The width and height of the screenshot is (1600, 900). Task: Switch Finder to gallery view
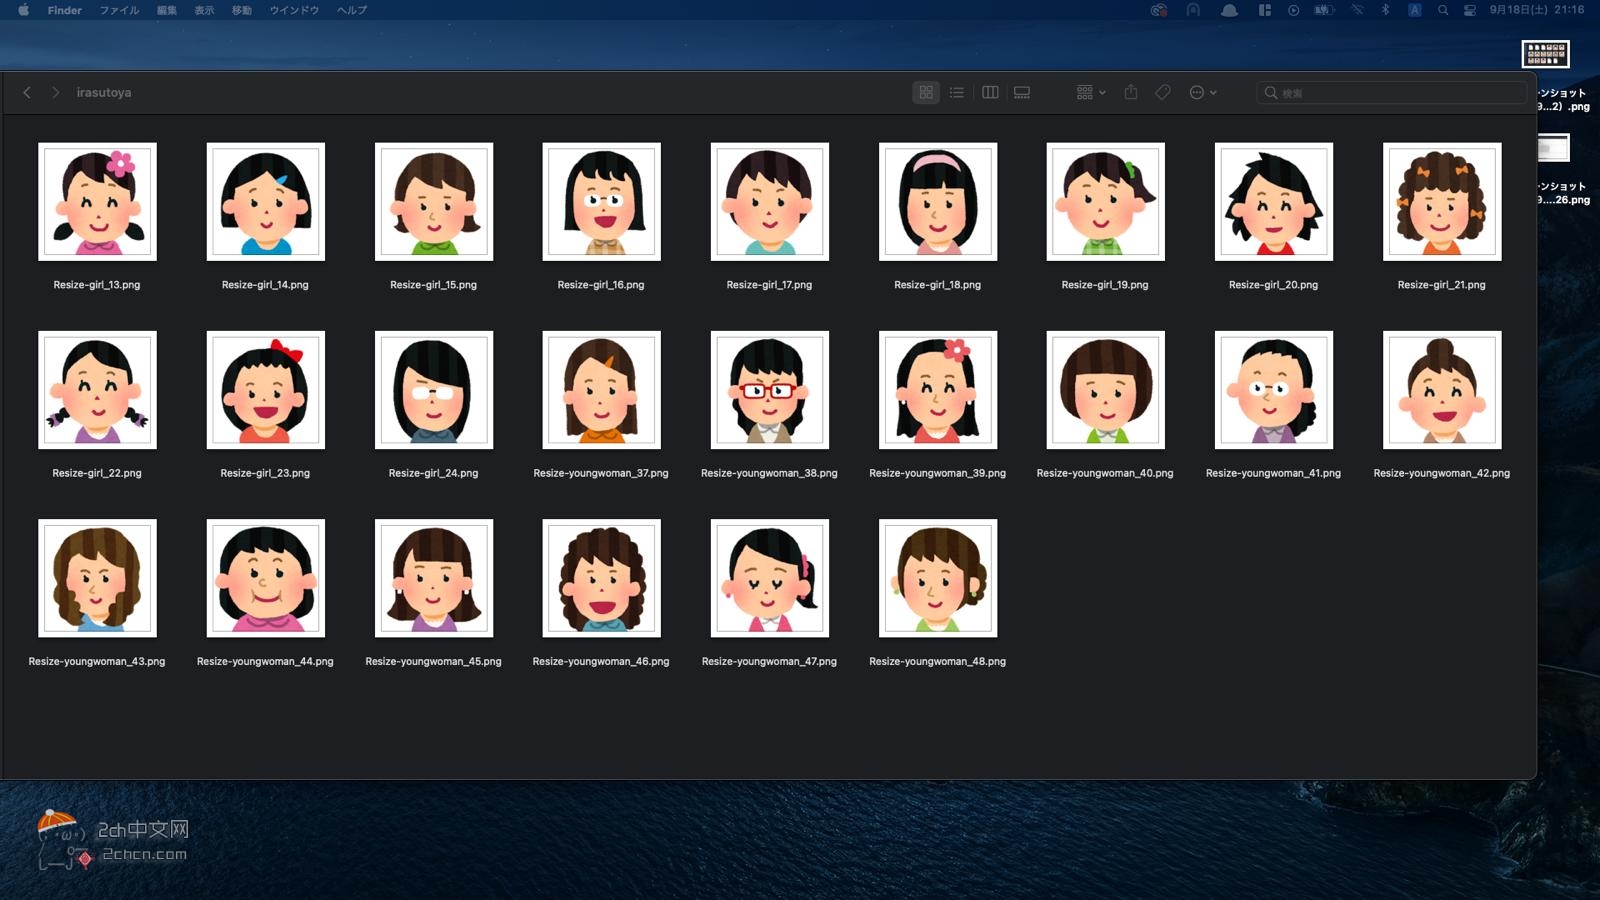[1022, 92]
